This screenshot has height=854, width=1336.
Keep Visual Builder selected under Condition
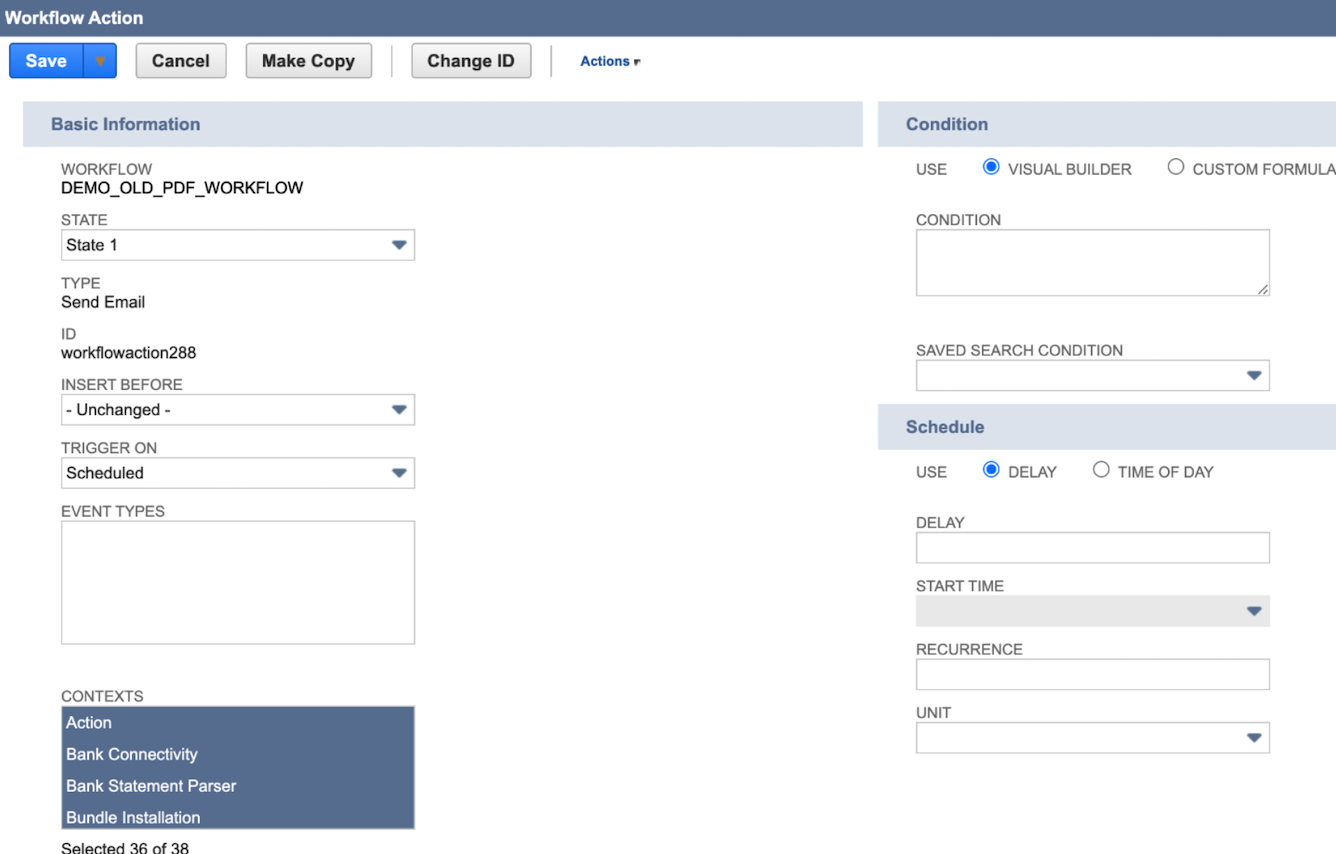click(990, 166)
